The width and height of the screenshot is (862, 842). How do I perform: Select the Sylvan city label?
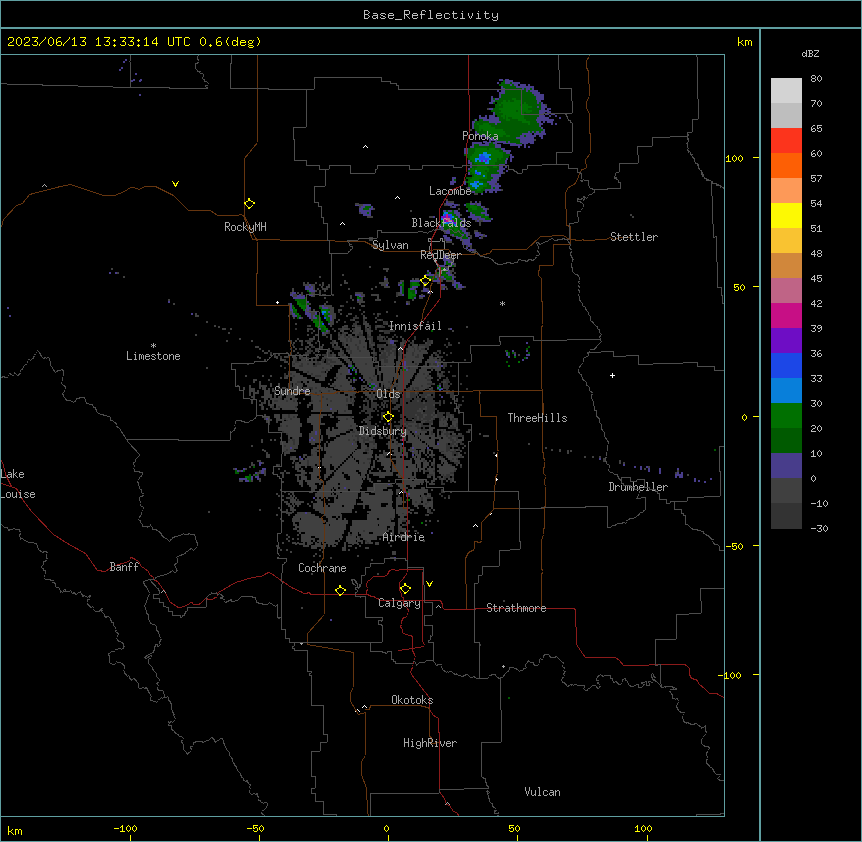(390, 245)
